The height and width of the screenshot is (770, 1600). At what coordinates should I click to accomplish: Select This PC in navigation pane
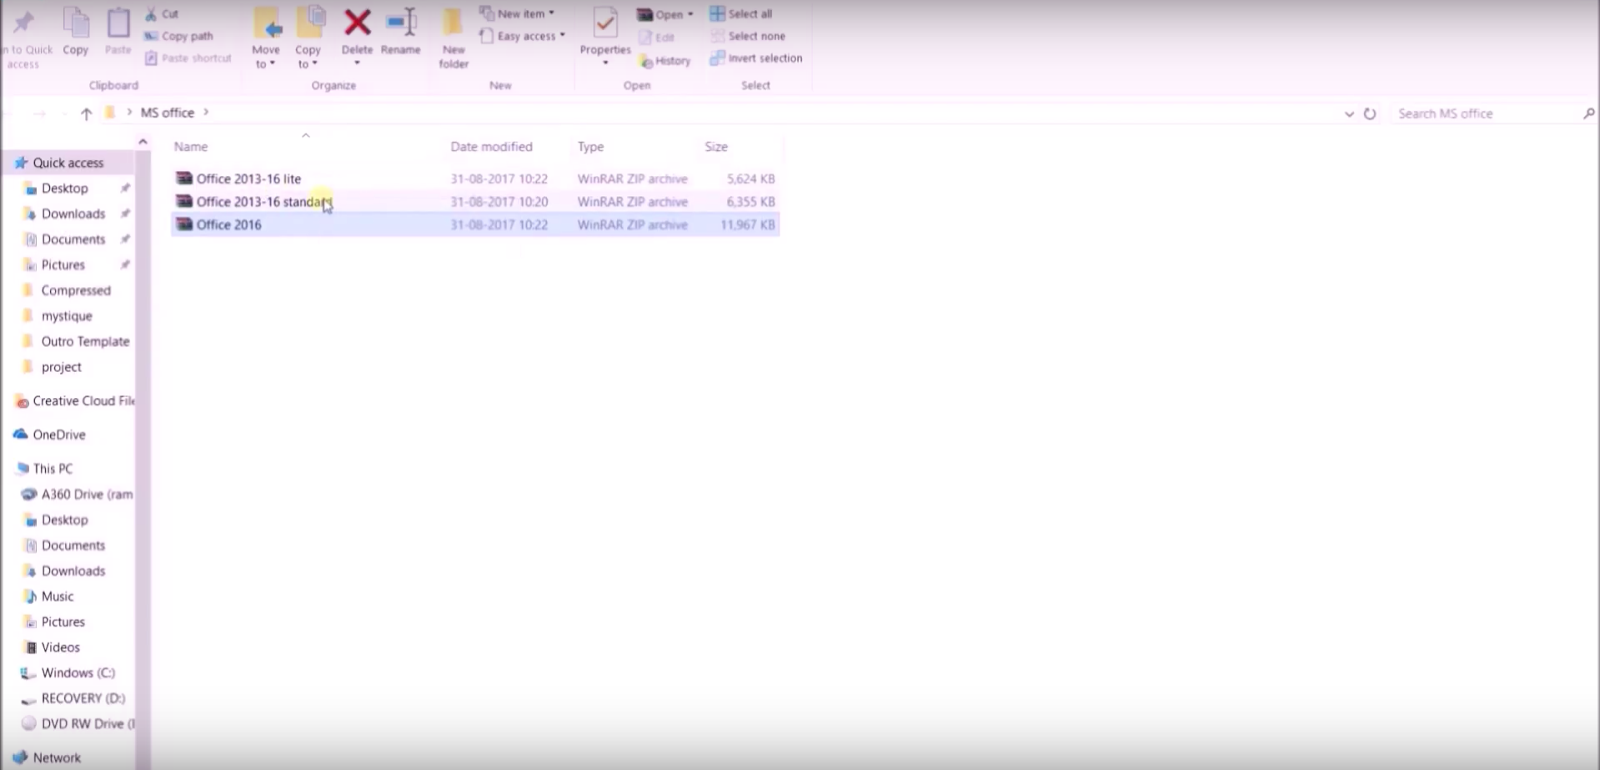[x=53, y=469]
